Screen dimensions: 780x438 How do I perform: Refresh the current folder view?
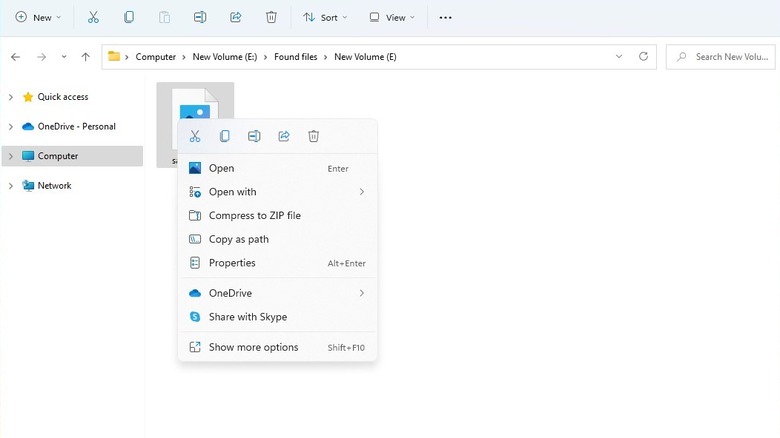[643, 57]
